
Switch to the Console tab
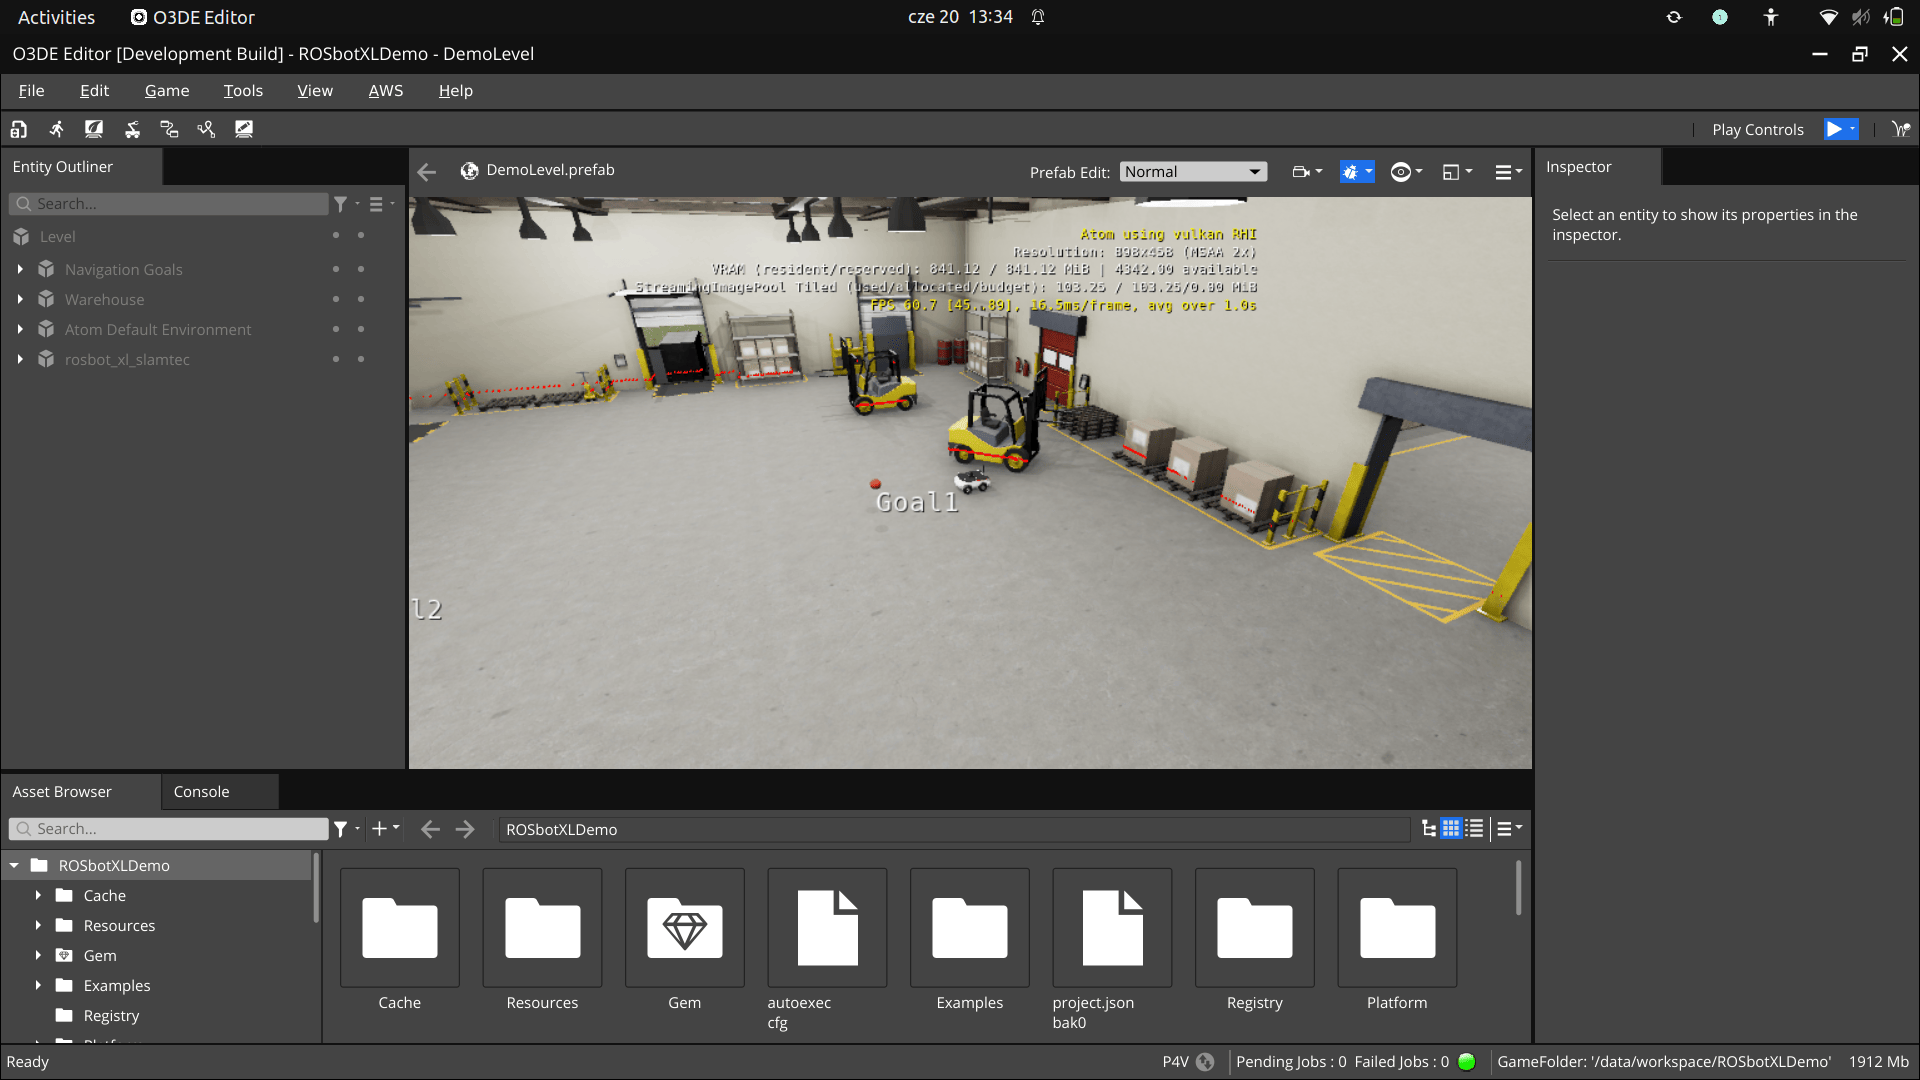coord(202,792)
